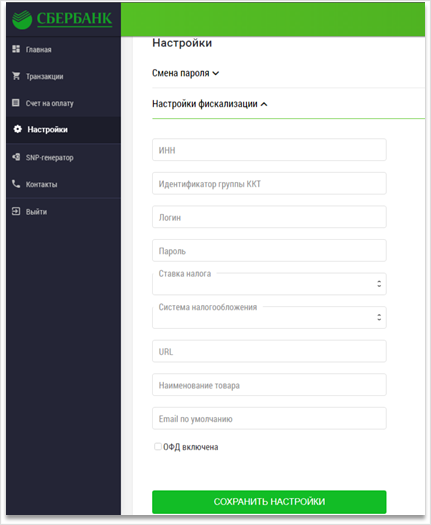Open Главная via its dashboard icon
The height and width of the screenshot is (525, 431).
coord(16,49)
